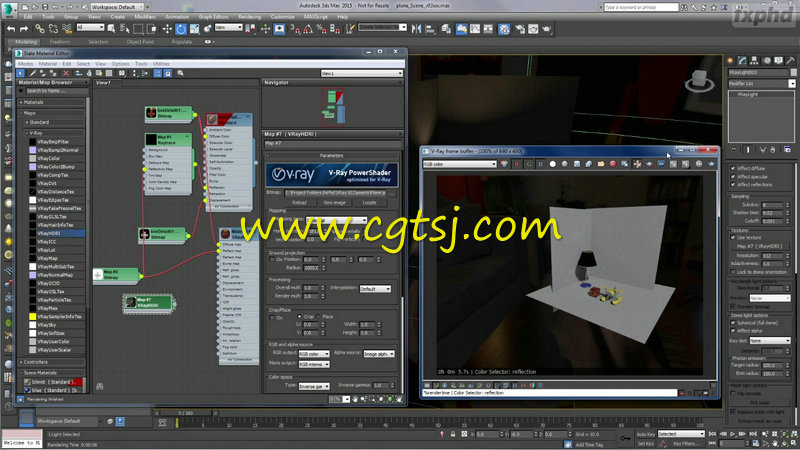Enable the Crop/Place On checkbox
This screenshot has width=800, height=450.
coord(272,317)
